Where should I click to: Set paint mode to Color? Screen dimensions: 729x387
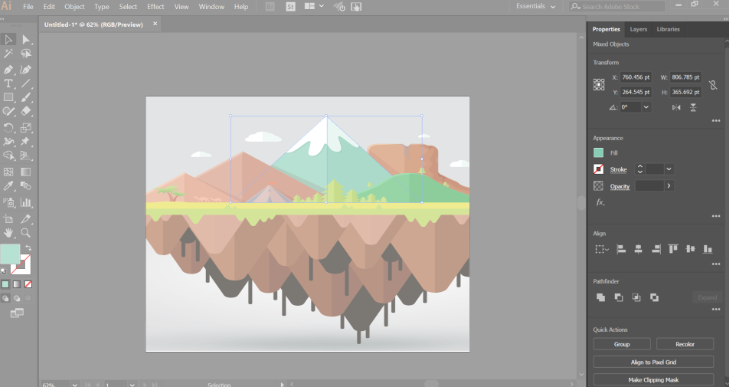pos(5,284)
